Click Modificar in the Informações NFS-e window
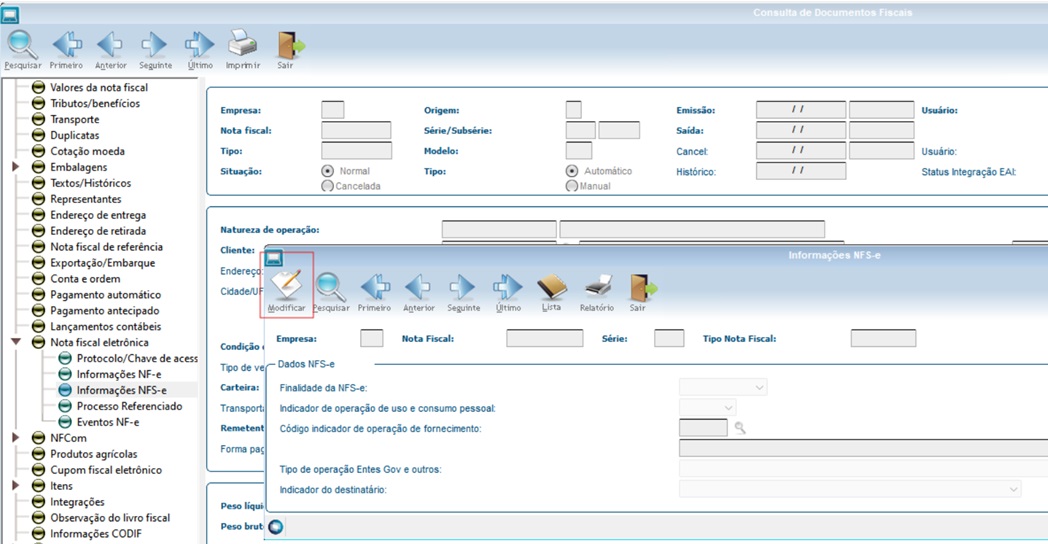 [287, 291]
